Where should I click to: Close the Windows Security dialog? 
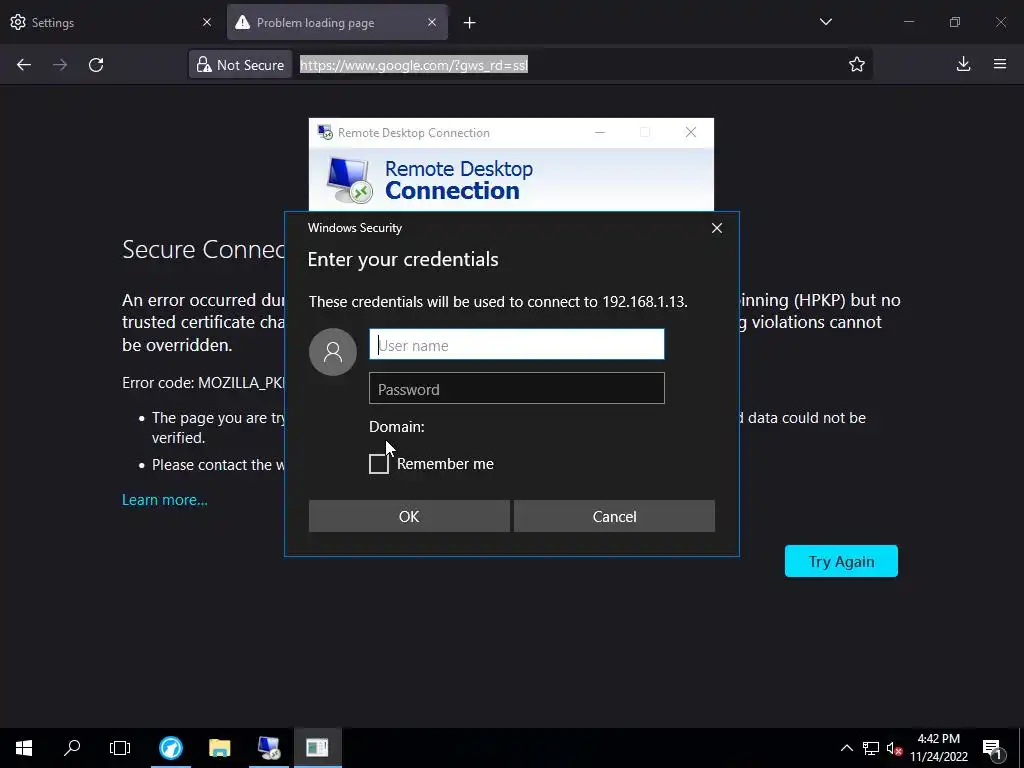pos(716,228)
